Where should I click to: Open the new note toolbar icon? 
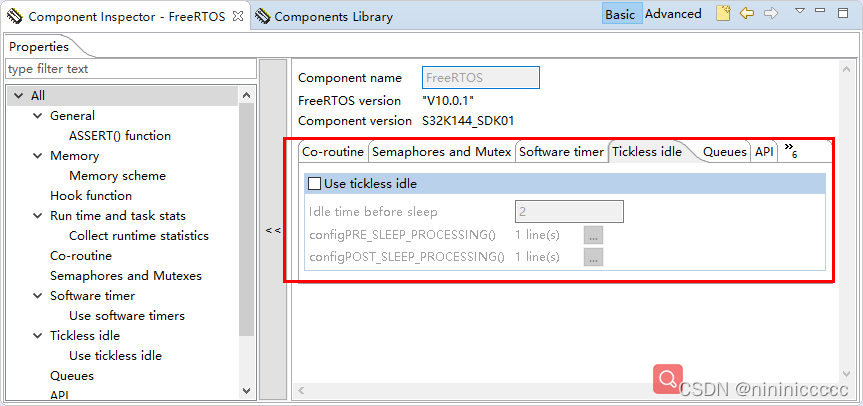(x=723, y=13)
